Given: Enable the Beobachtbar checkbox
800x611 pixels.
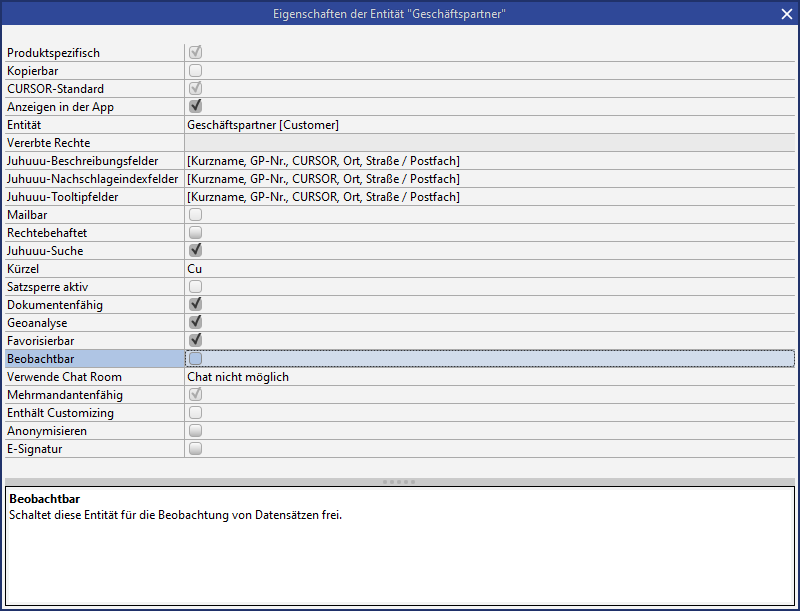Looking at the screenshot, I should tap(196, 359).
